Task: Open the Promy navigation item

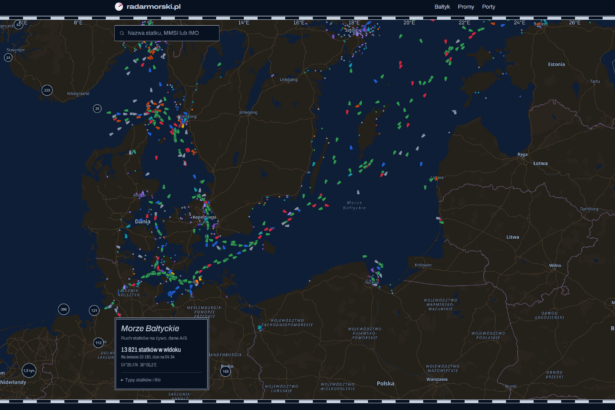Action: click(x=466, y=7)
